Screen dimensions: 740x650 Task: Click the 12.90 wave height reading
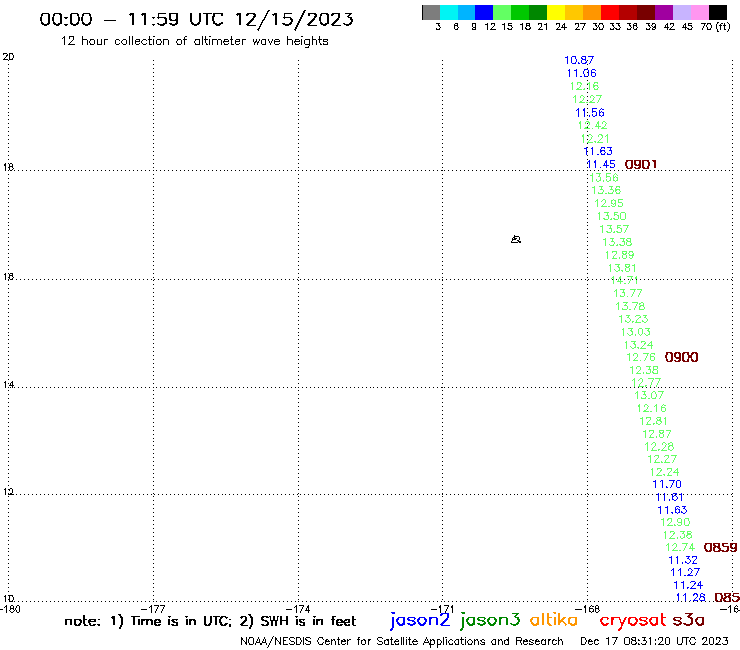click(x=675, y=522)
